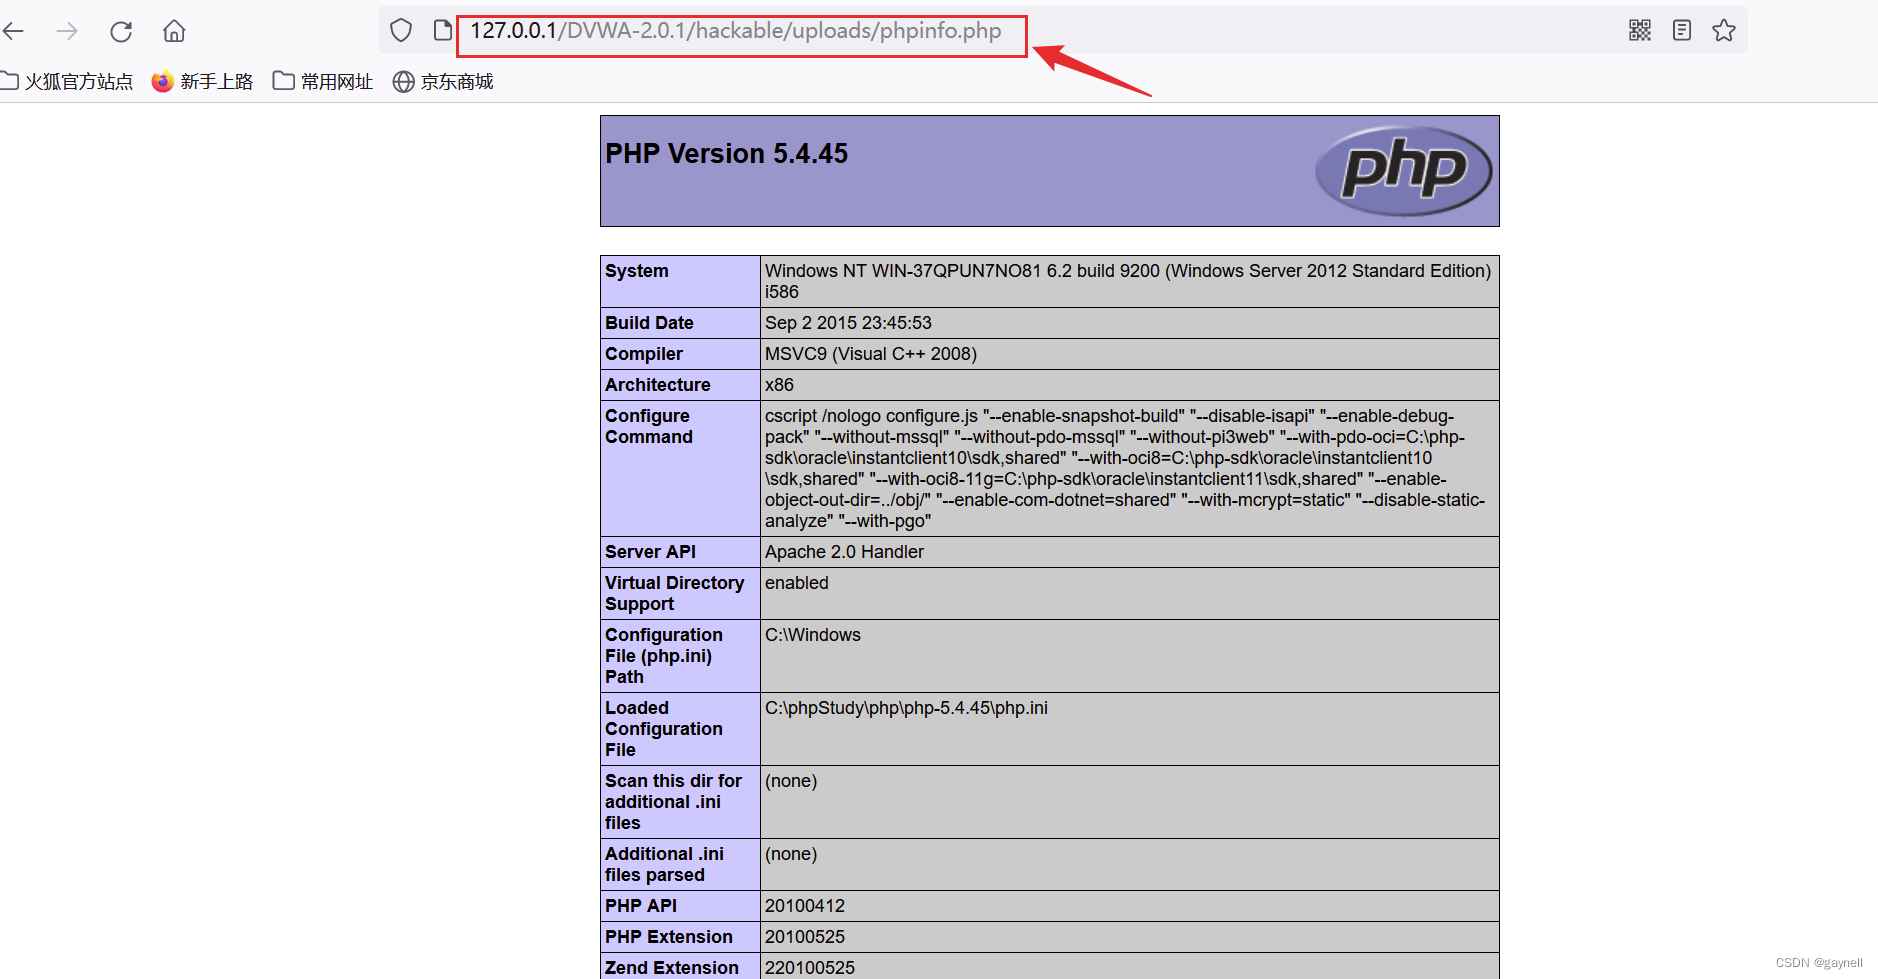Viewport: 1878px width, 979px height.
Task: Click the 220100525 Zend Extension value
Action: (x=810, y=967)
